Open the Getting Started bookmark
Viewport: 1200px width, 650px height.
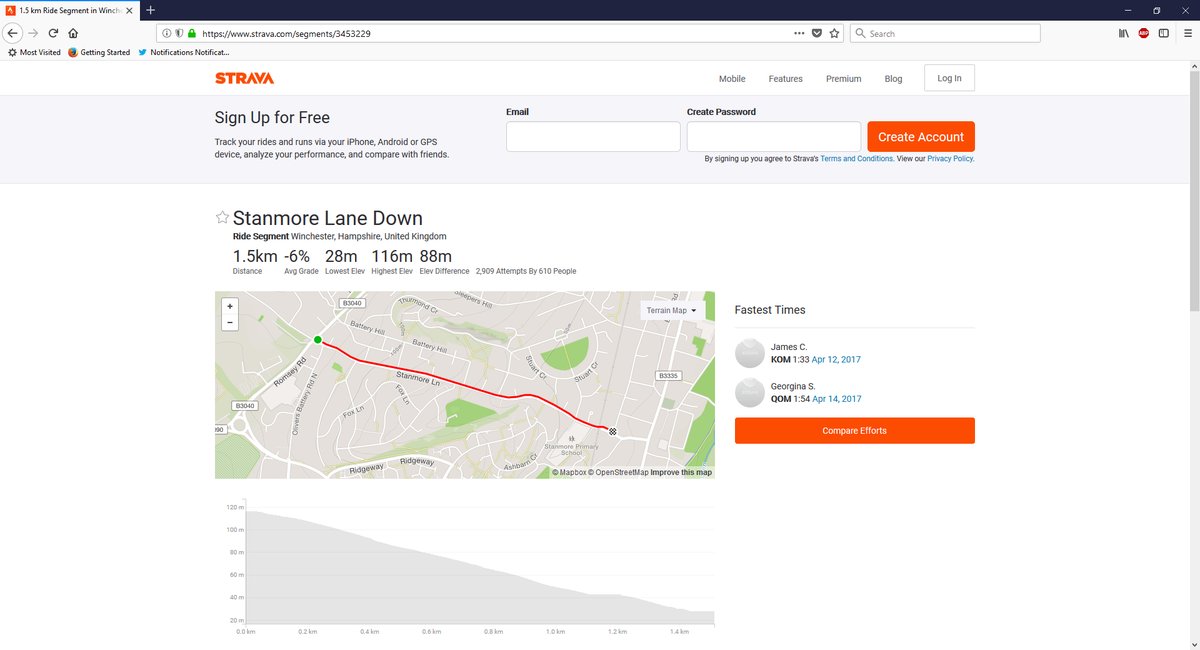(99, 52)
